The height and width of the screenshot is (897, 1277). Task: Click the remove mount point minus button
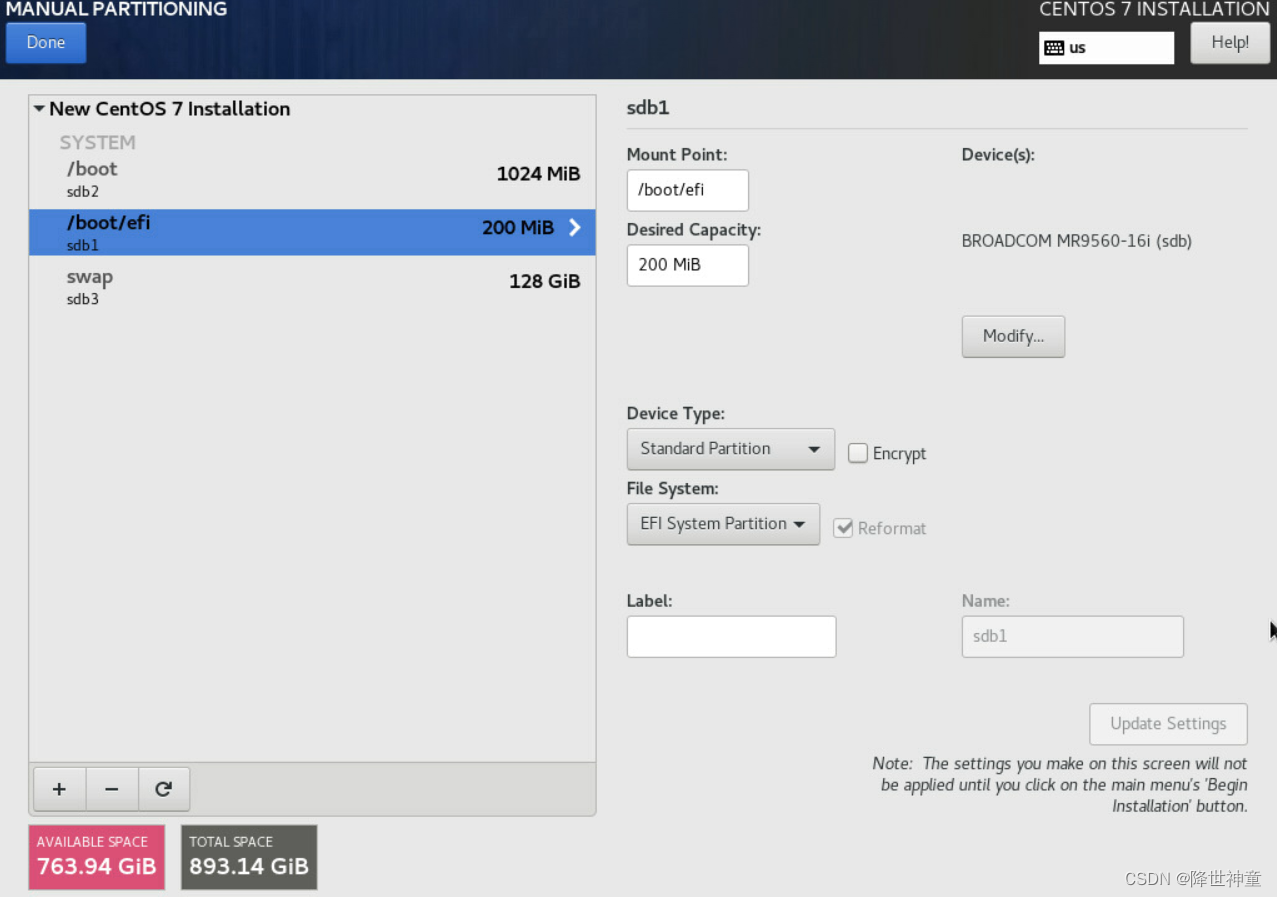[x=112, y=789]
